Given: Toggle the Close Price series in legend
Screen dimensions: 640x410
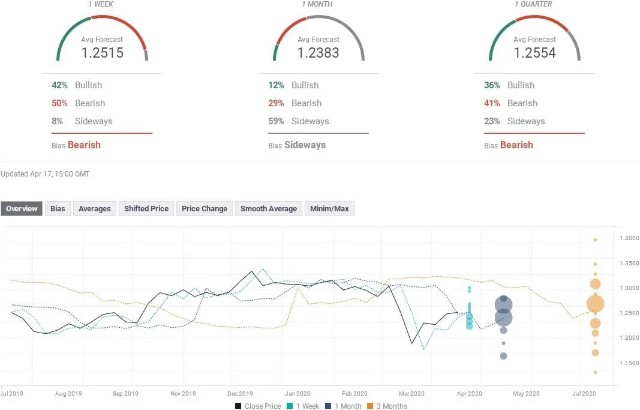Looking at the screenshot, I should click(x=258, y=404).
